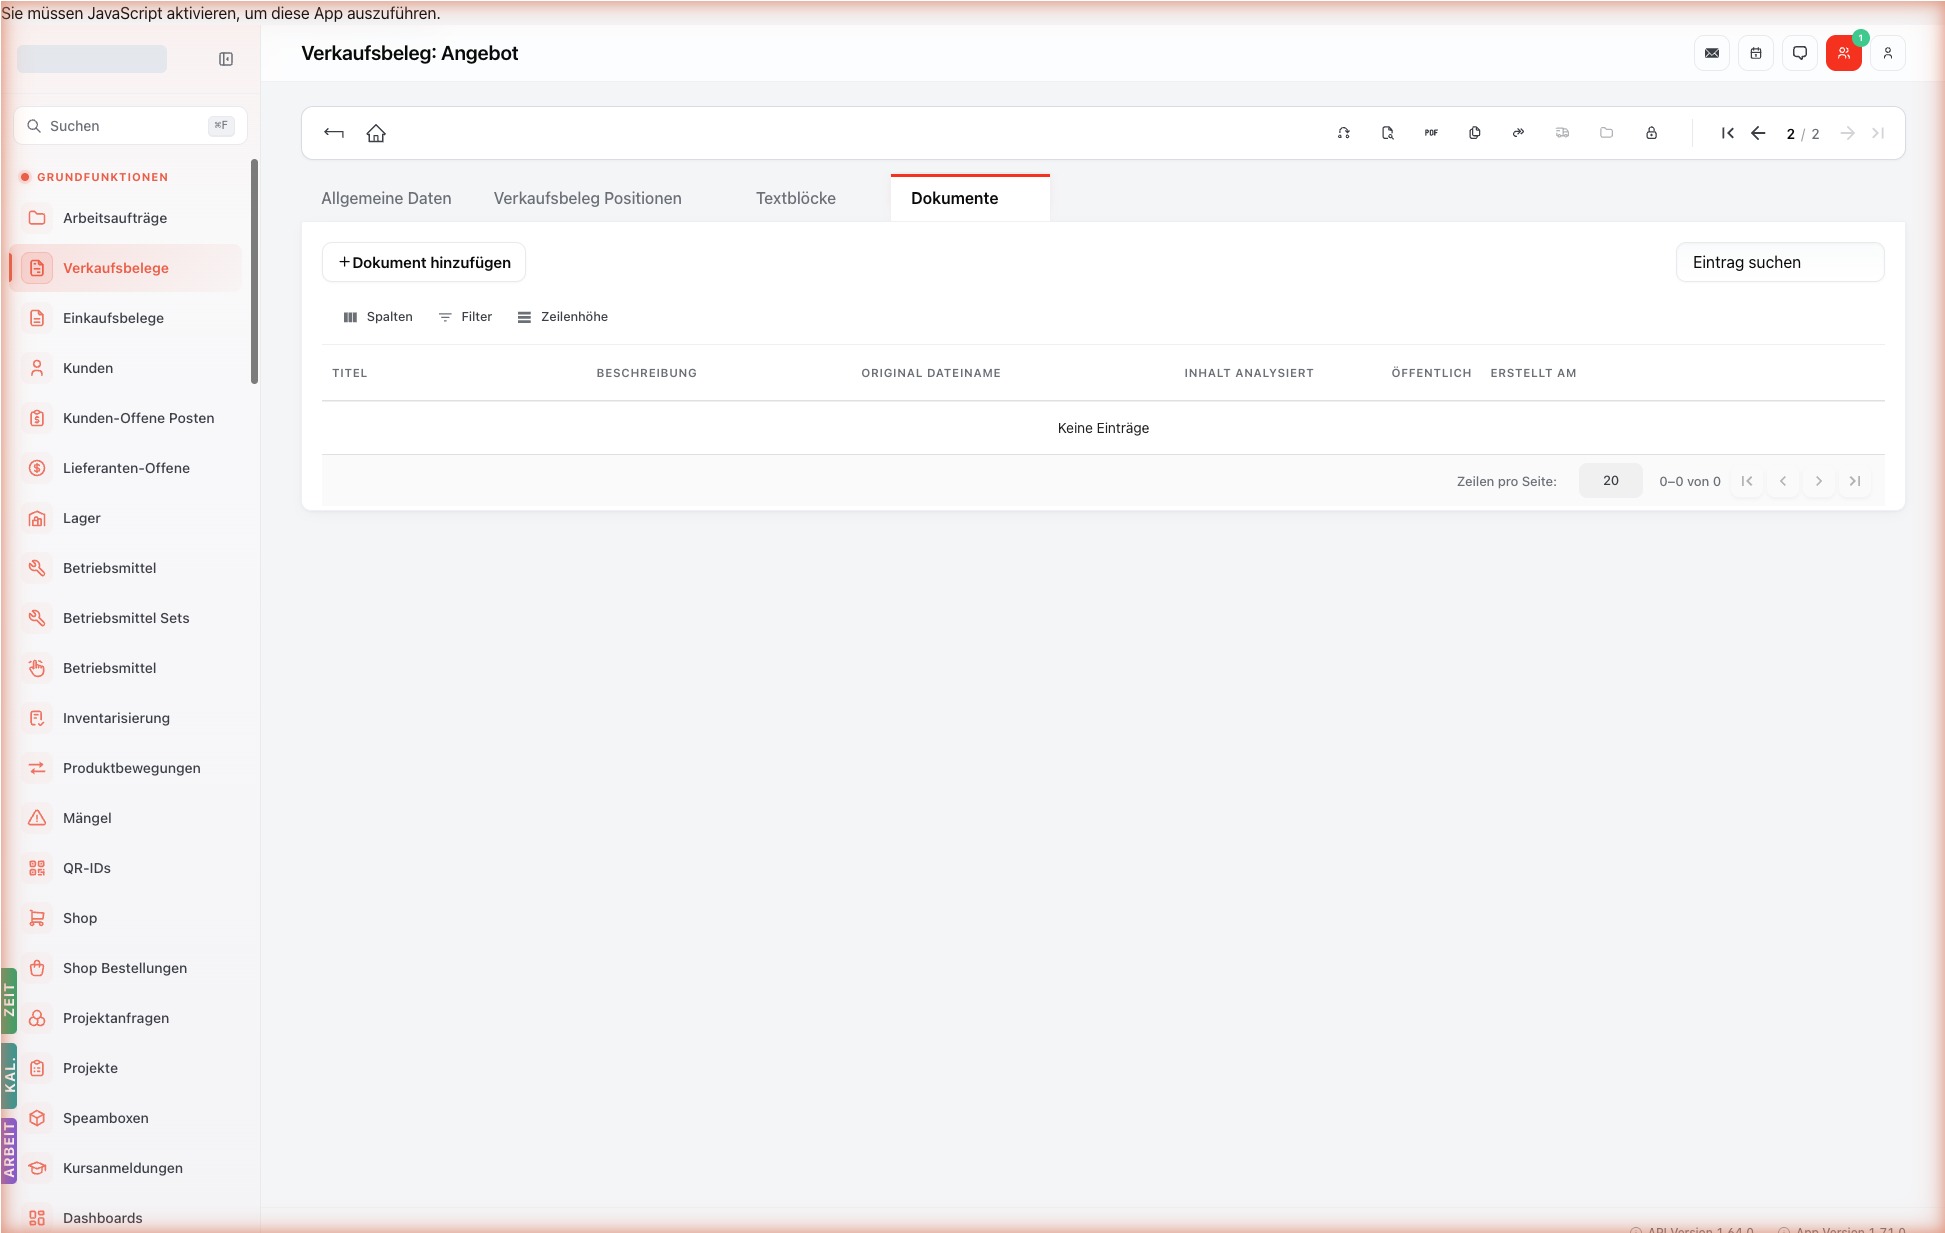The height and width of the screenshot is (1233, 1945).
Task: Click the delivery truck icon in the toolbar
Action: point(1563,133)
